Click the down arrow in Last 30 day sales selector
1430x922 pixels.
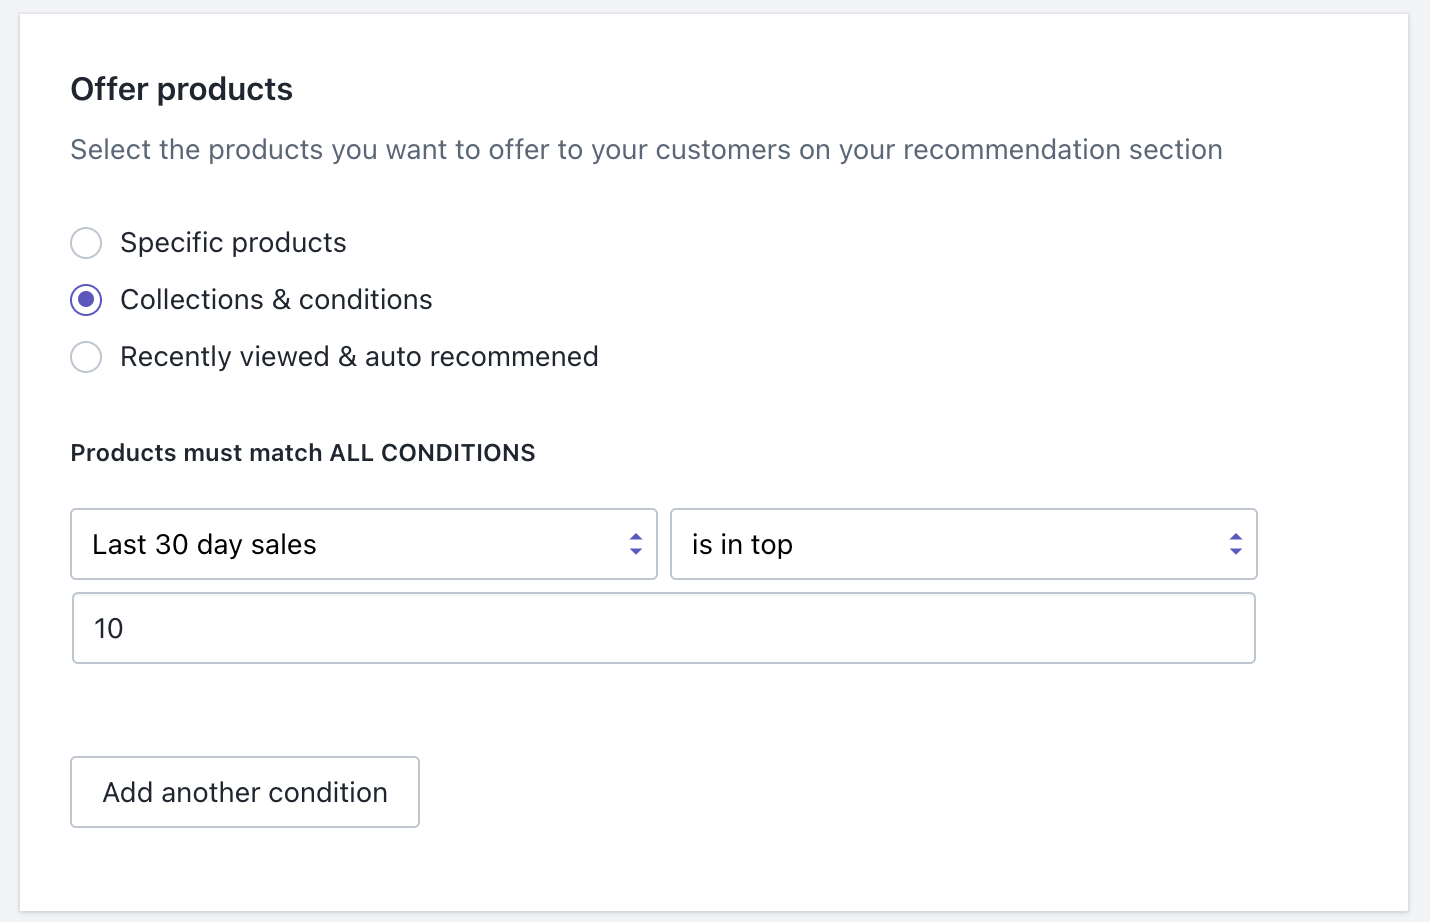636,551
